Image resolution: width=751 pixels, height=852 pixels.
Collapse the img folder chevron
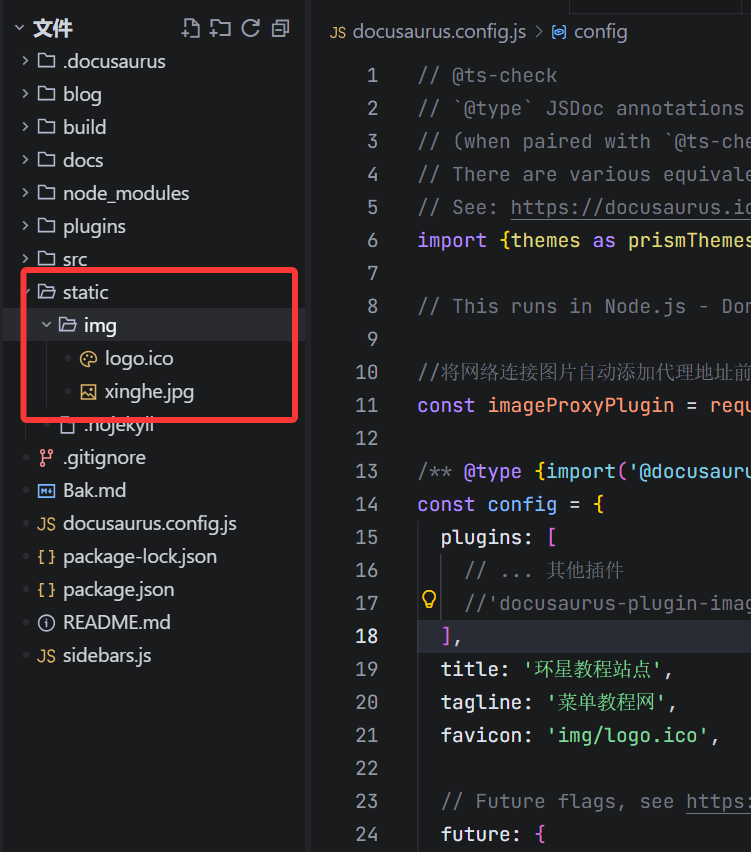click(46, 325)
